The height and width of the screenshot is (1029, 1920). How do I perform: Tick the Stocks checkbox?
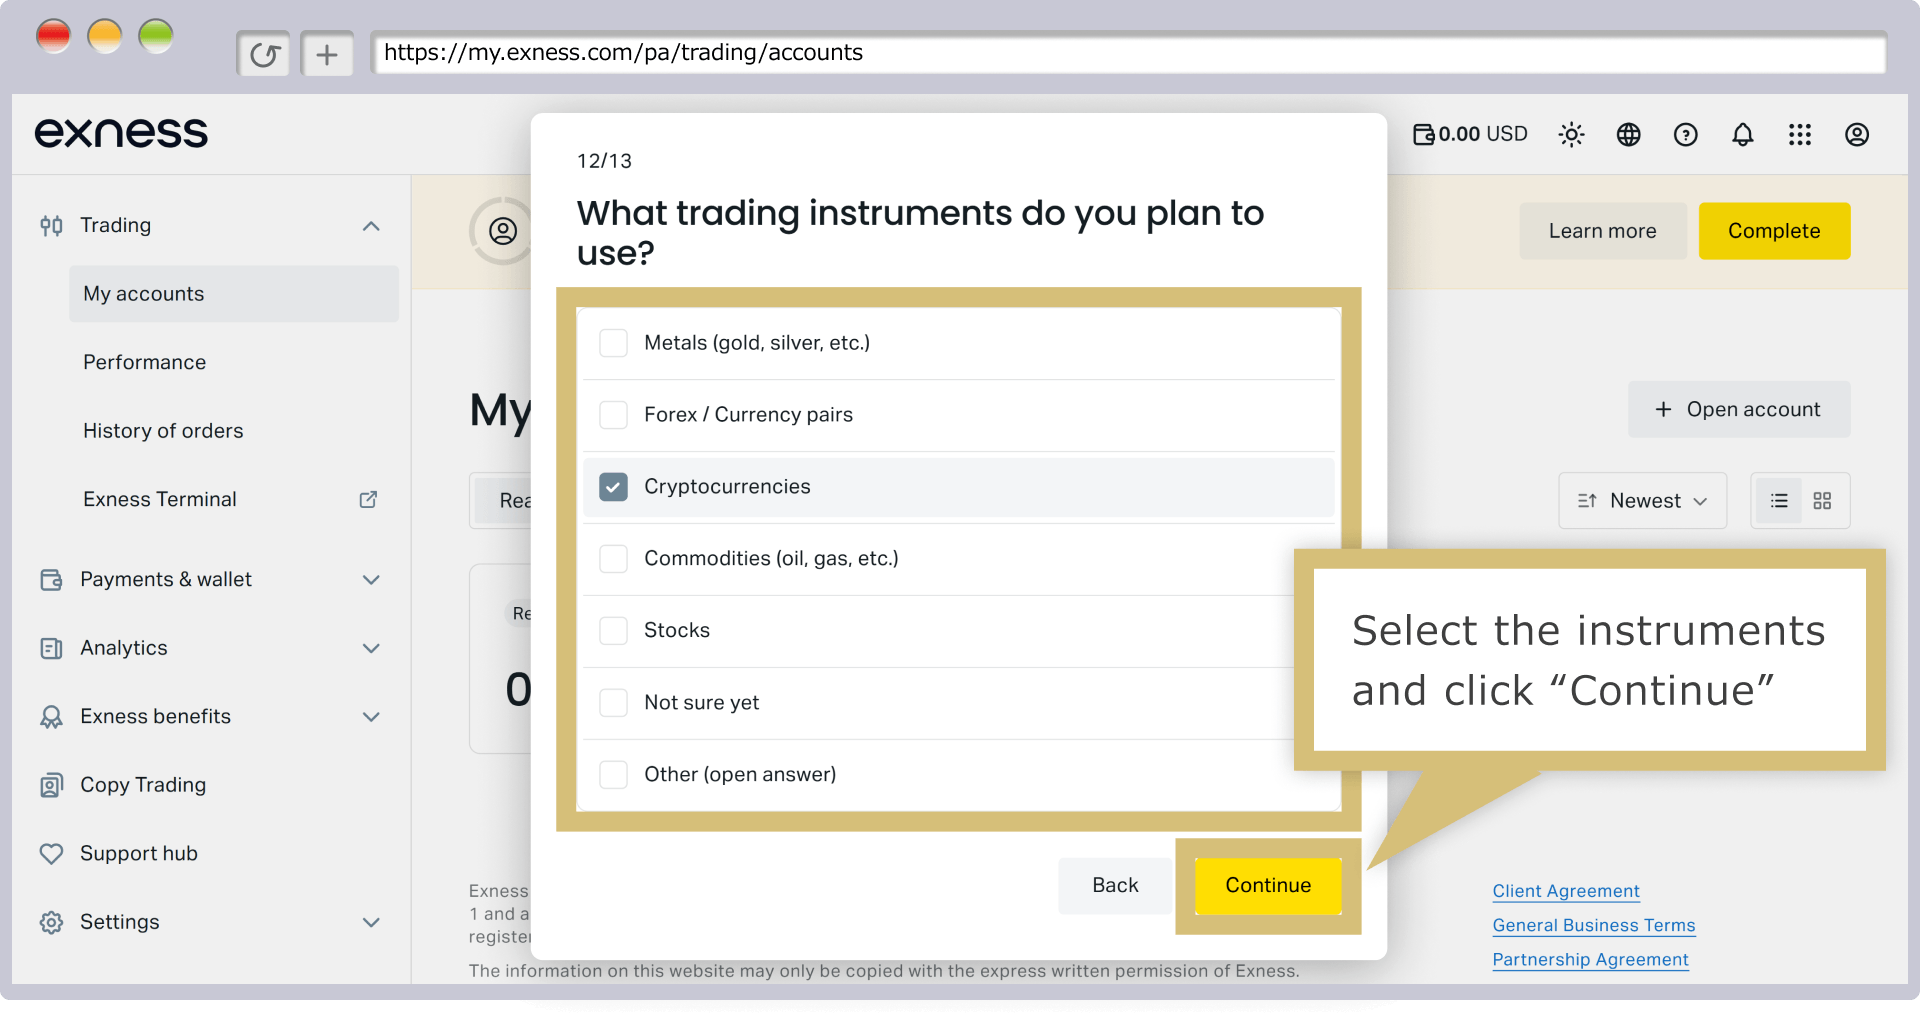tap(613, 631)
